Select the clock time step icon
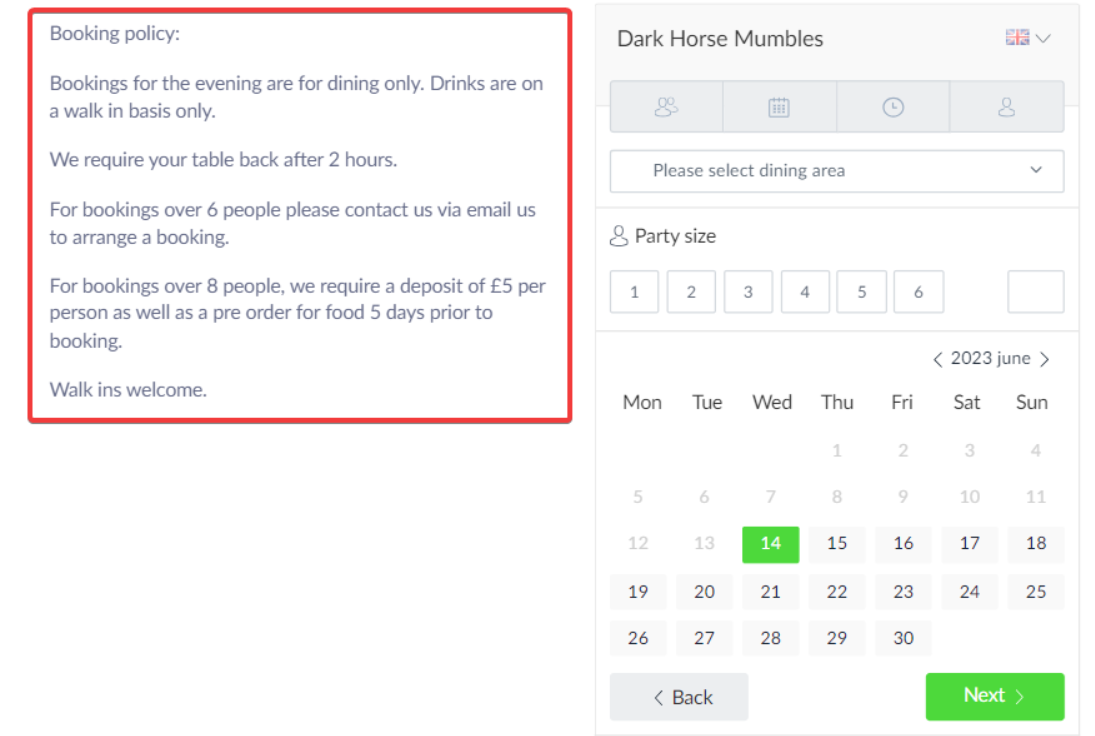1095x736 pixels. [893, 107]
